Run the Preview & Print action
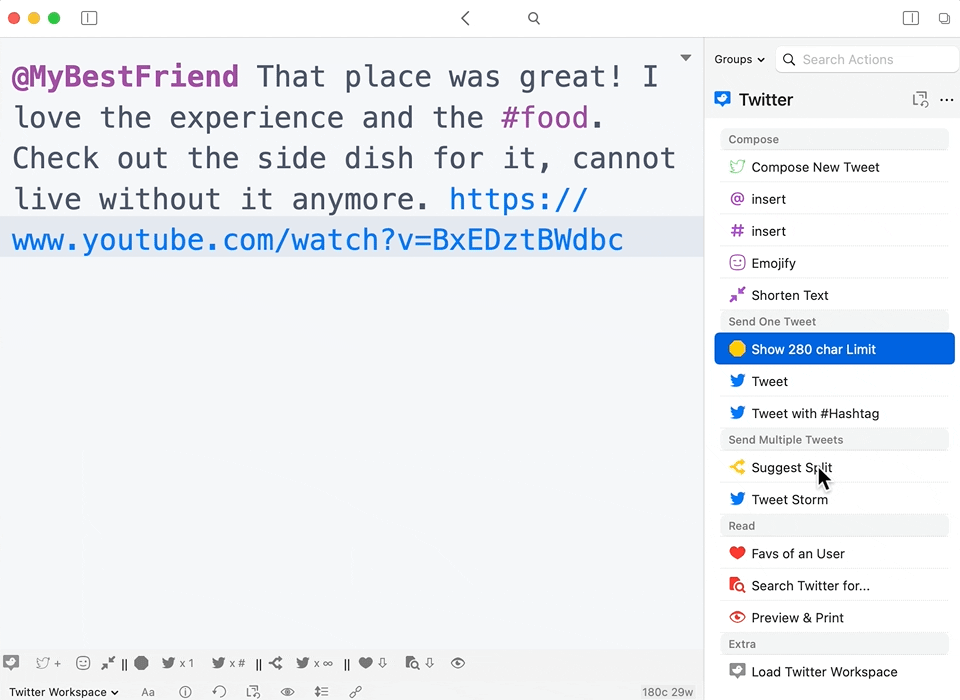This screenshot has width=960, height=700. [834, 617]
